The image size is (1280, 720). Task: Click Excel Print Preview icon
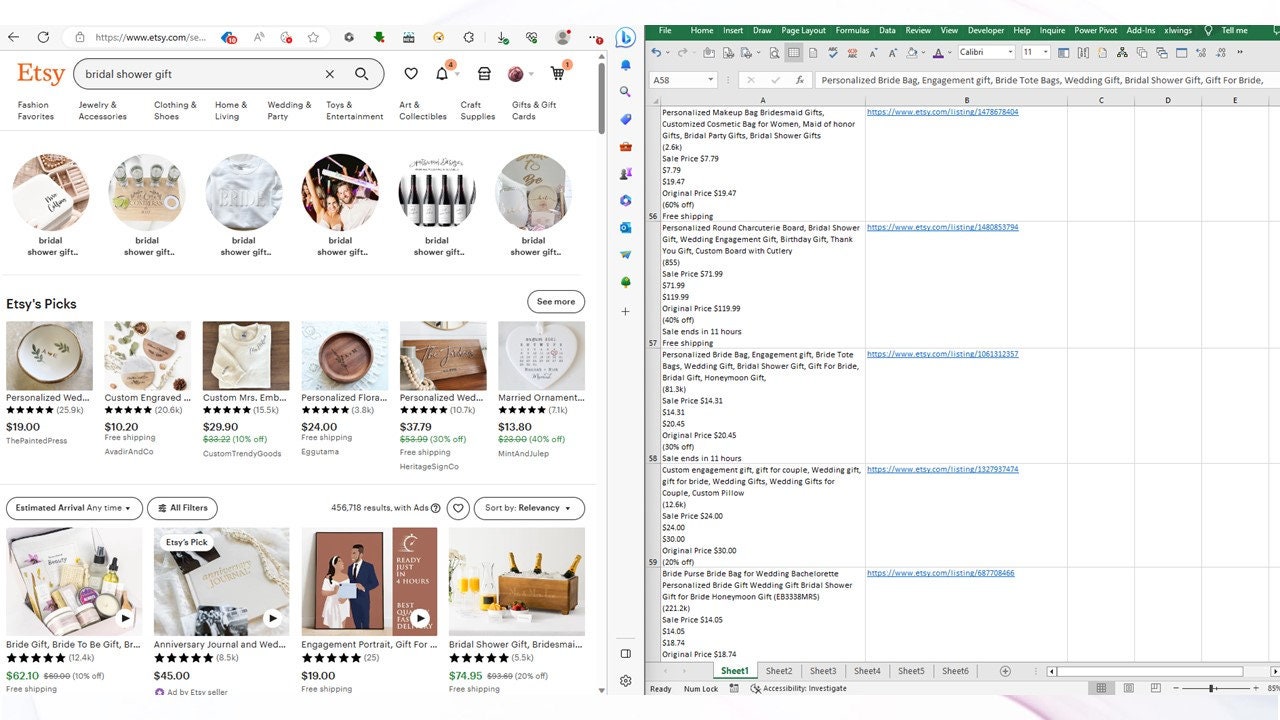pyautogui.click(x=775, y=53)
